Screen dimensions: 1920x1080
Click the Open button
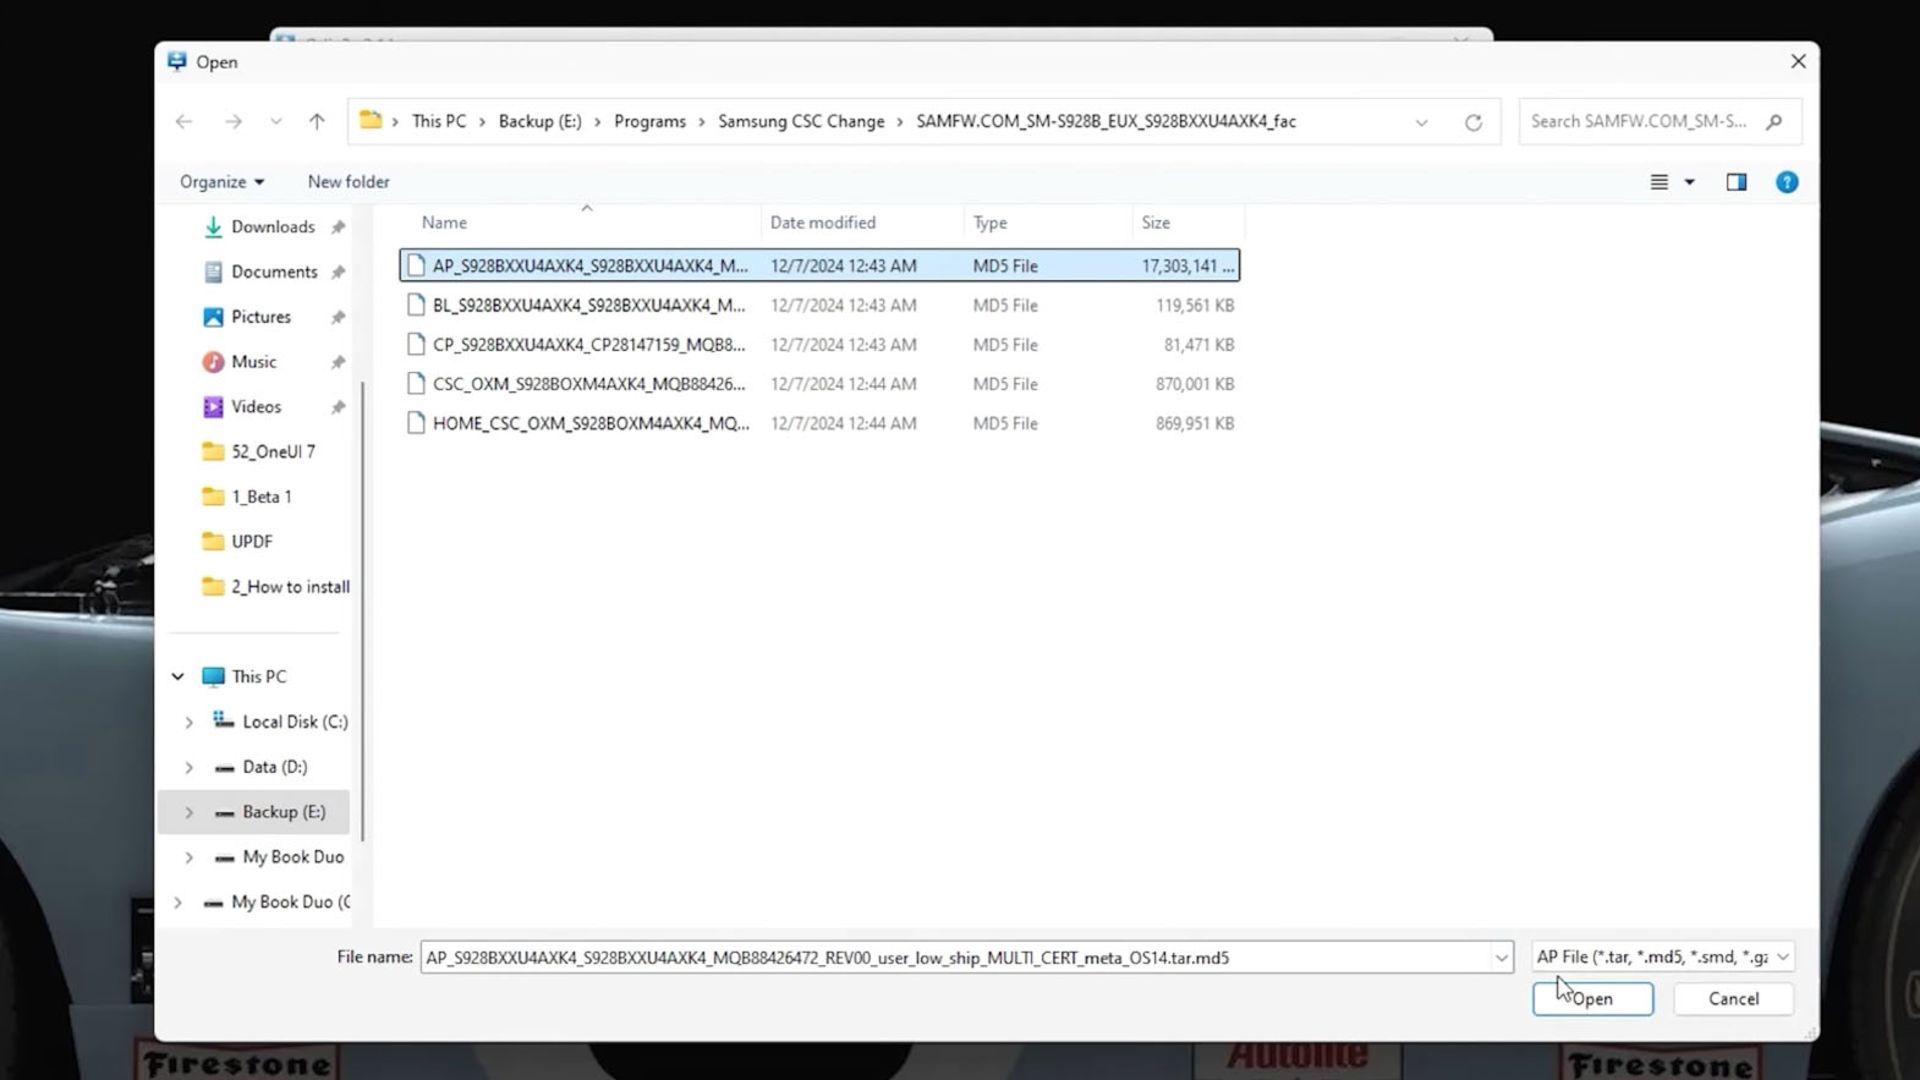pos(1593,999)
